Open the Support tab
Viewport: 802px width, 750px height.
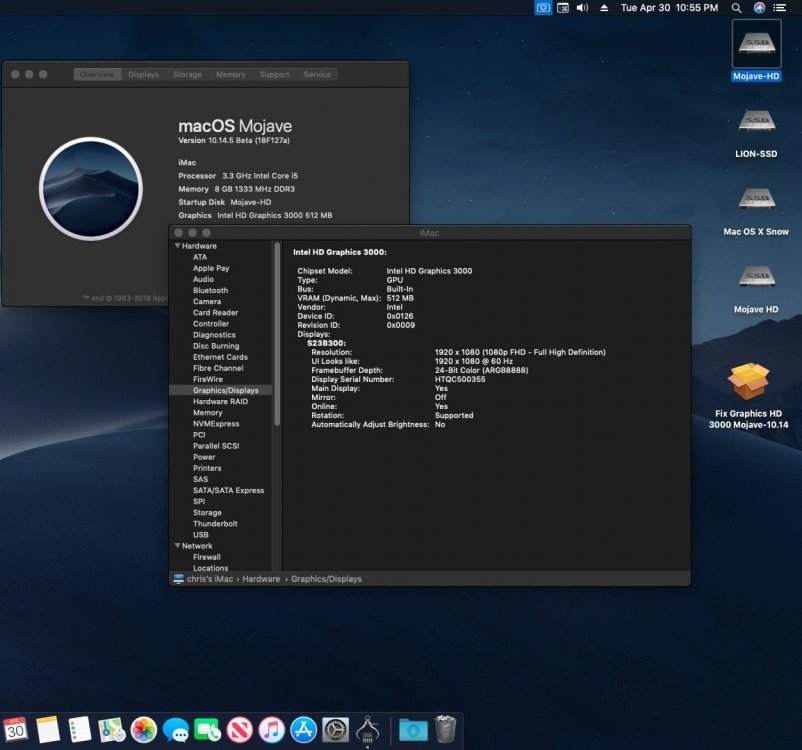(274, 74)
